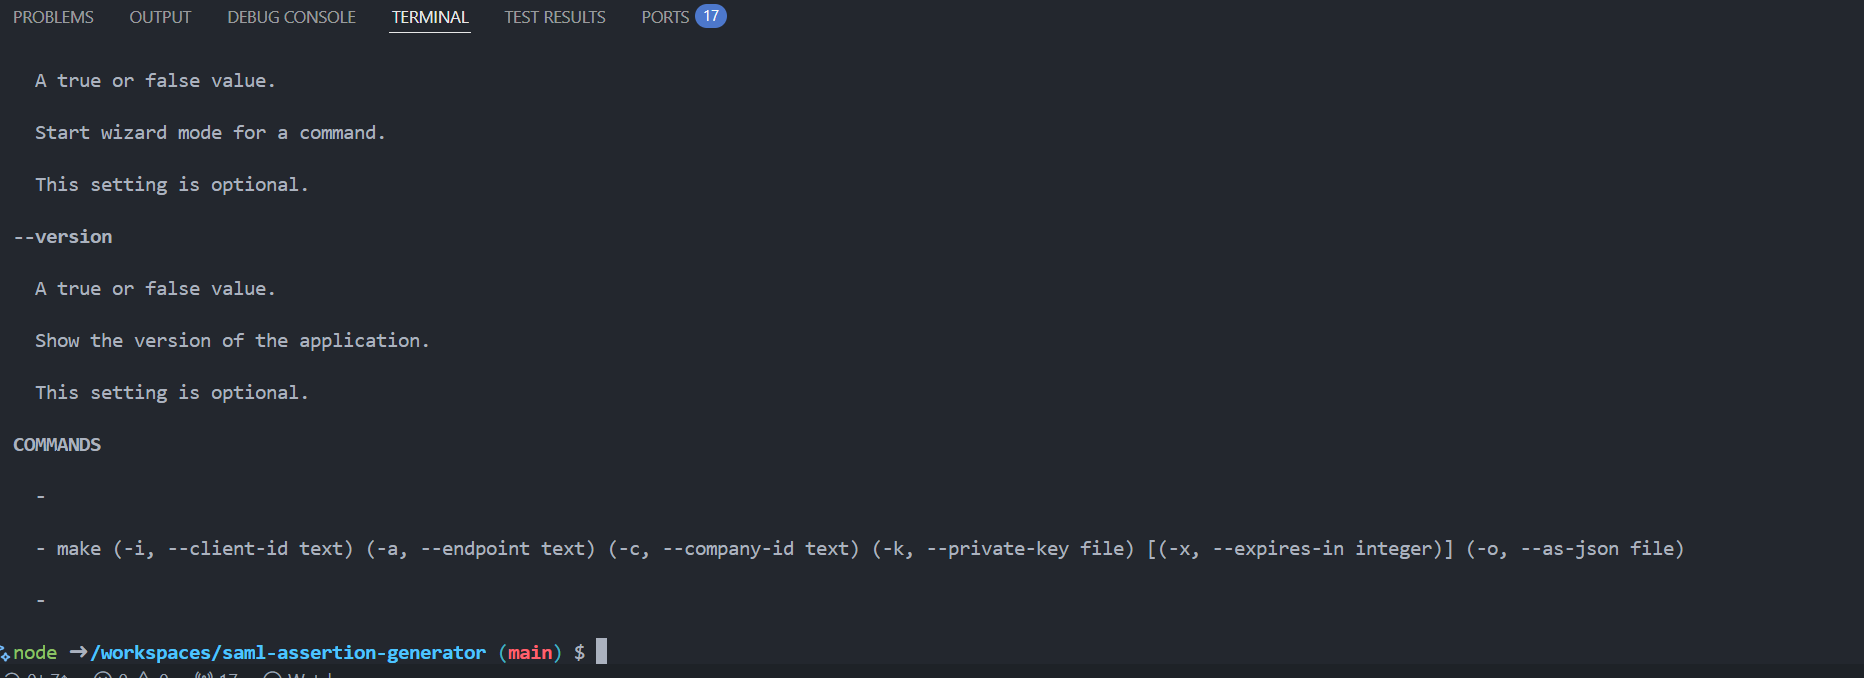Click the forwarded ports antenna icon in status bar
This screenshot has width=1864, height=678.
tap(205, 675)
